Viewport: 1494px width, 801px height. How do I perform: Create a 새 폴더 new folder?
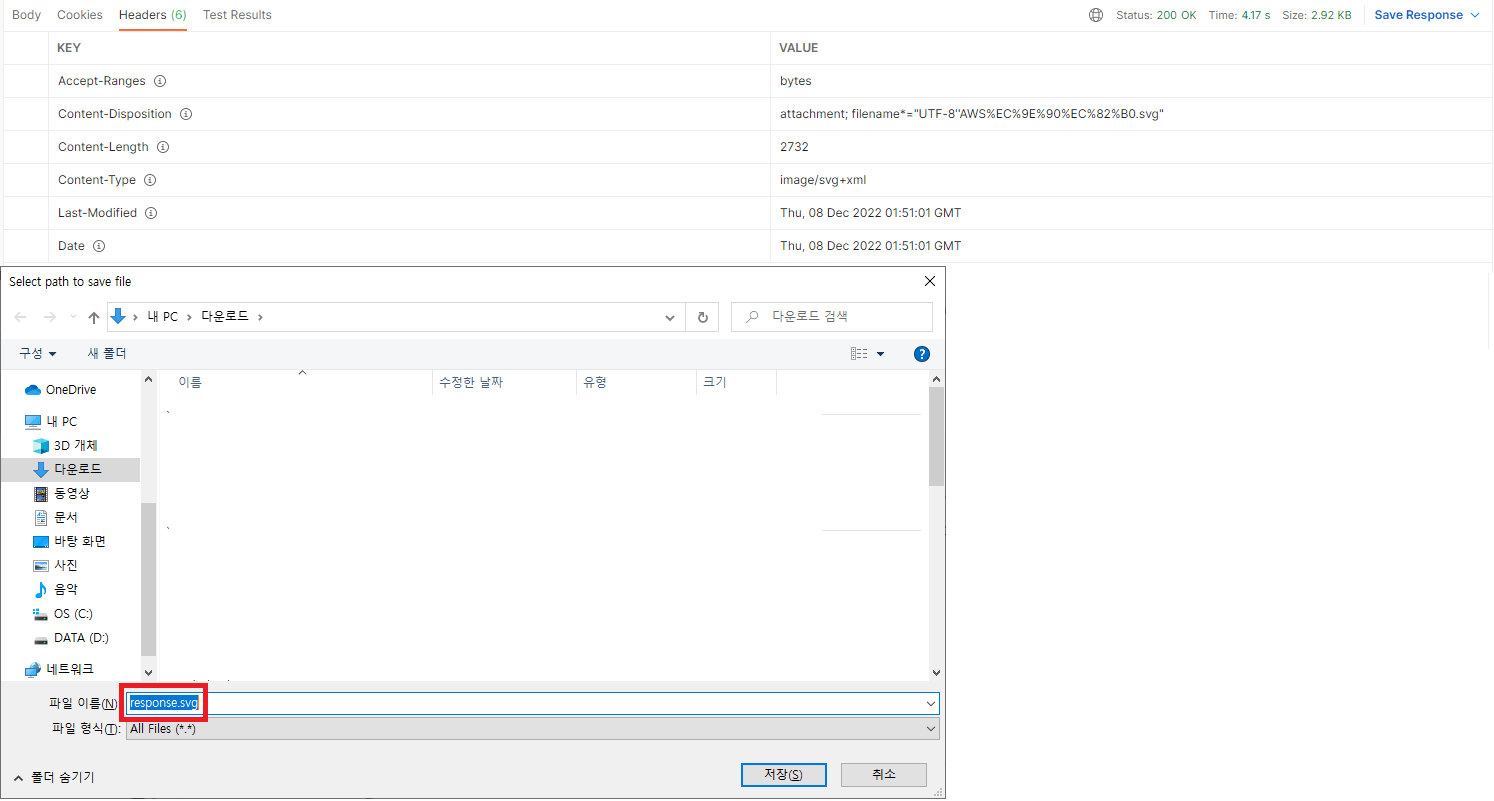(x=106, y=353)
